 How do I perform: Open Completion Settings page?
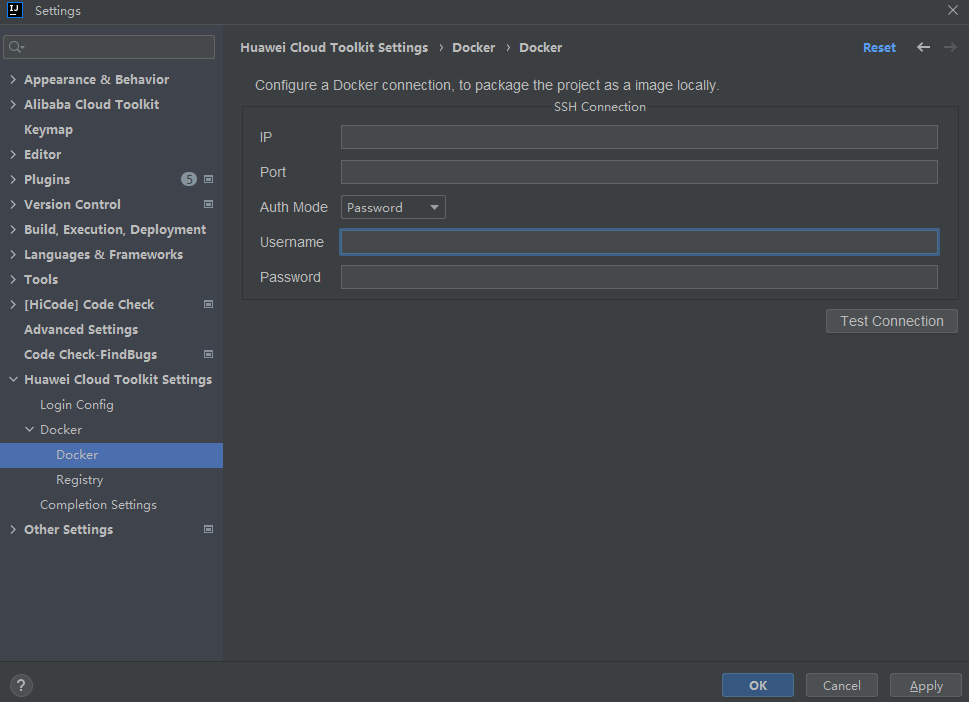click(98, 505)
